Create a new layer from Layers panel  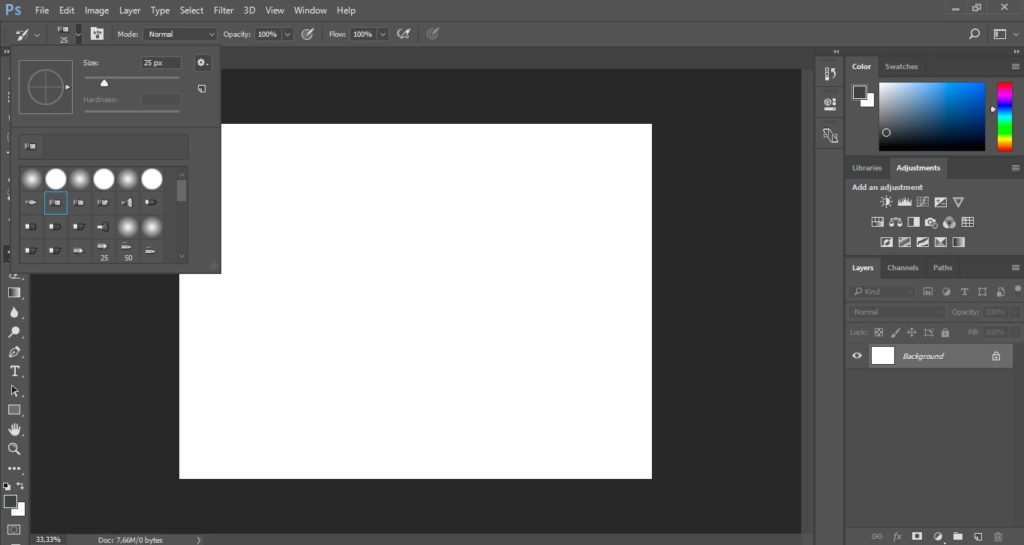tap(978, 536)
